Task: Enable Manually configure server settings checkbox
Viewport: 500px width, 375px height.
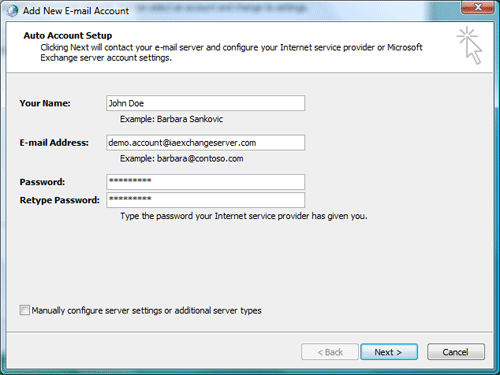Action: click(25, 310)
